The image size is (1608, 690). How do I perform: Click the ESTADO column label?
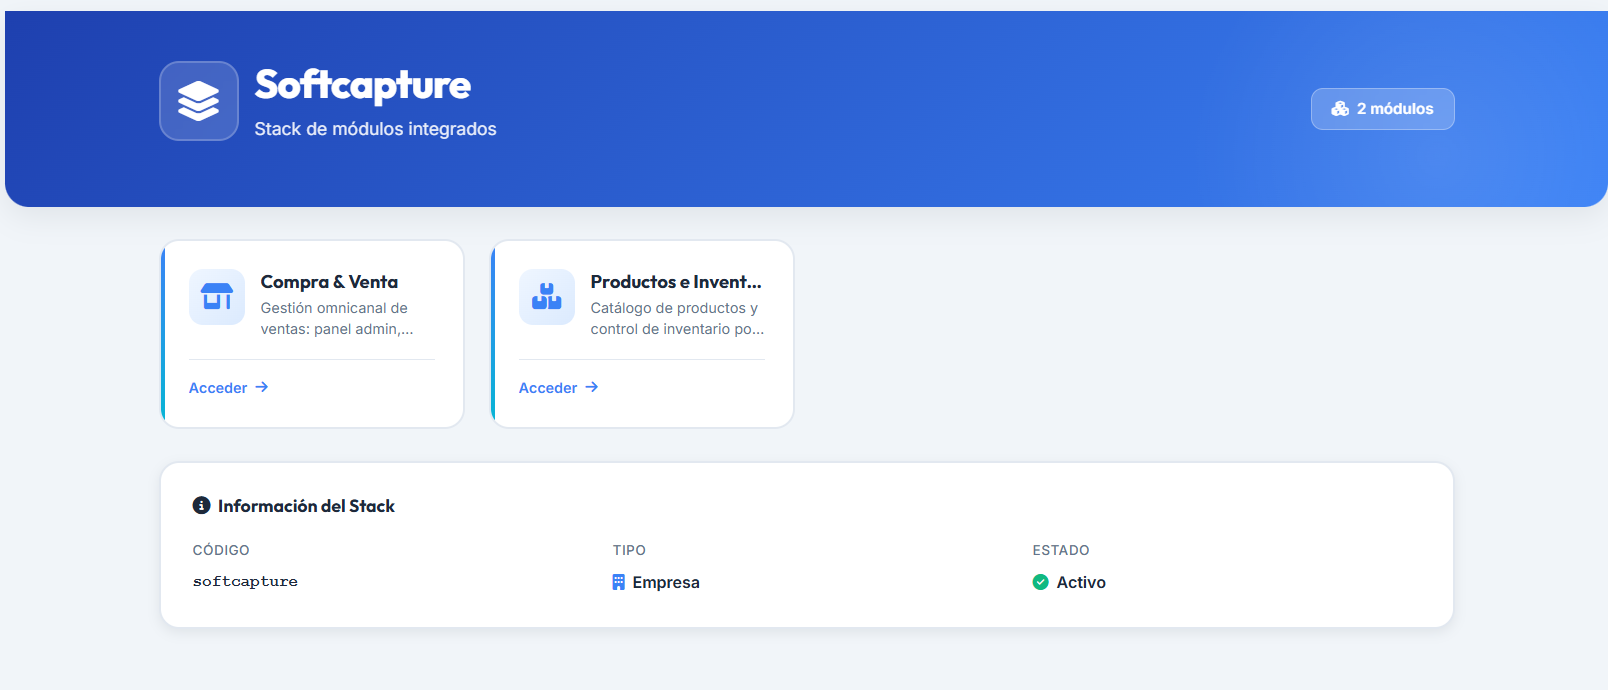pos(1061,550)
